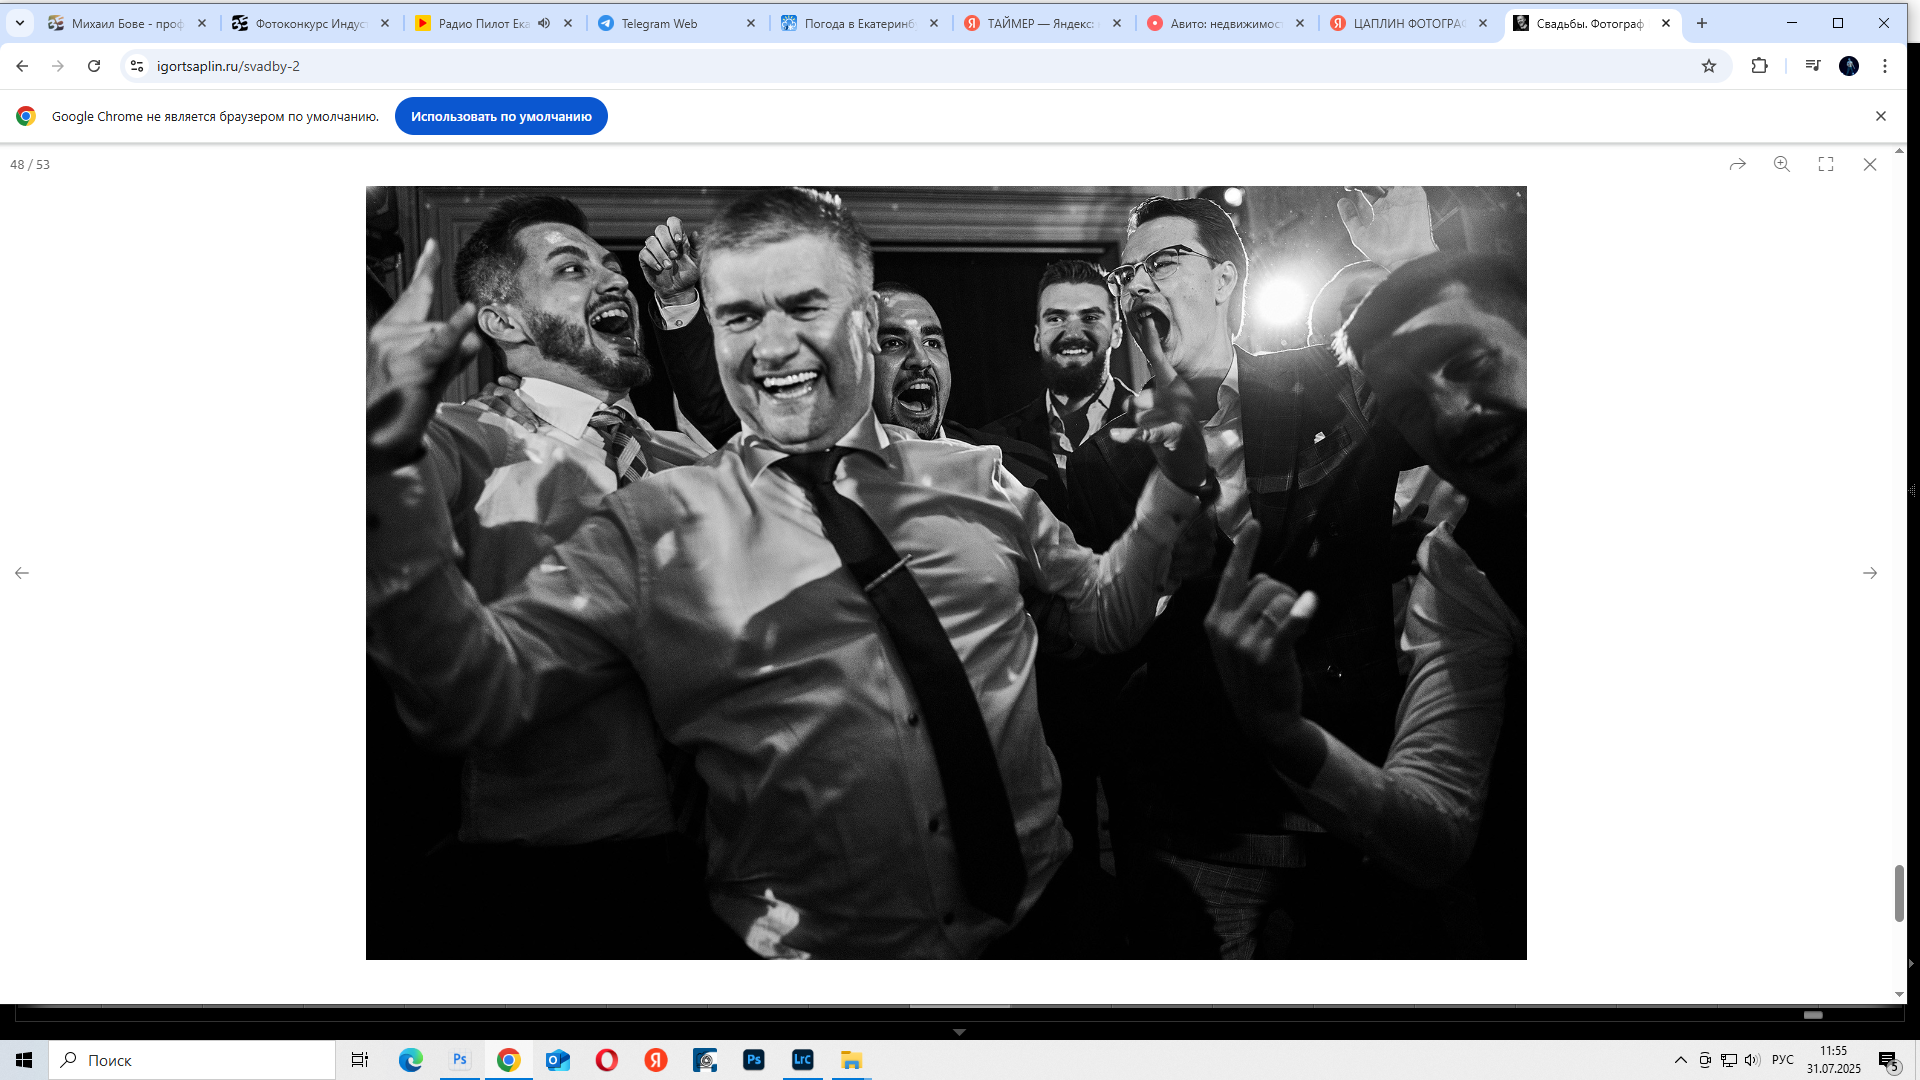Open Chrome three-dot menu
This screenshot has width=1920, height=1080.
tap(1885, 66)
